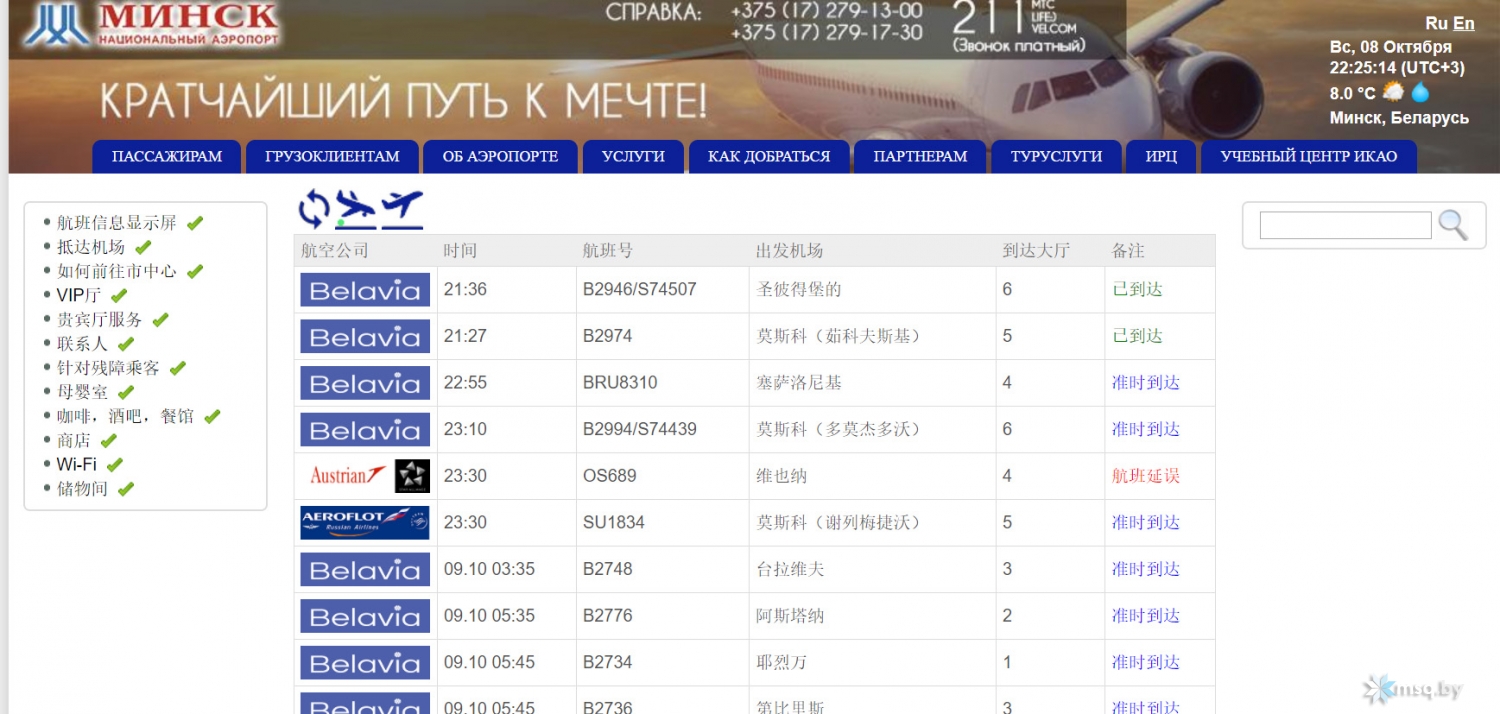
Task: Click the Belavia logo in the B2734 row
Action: click(365, 663)
